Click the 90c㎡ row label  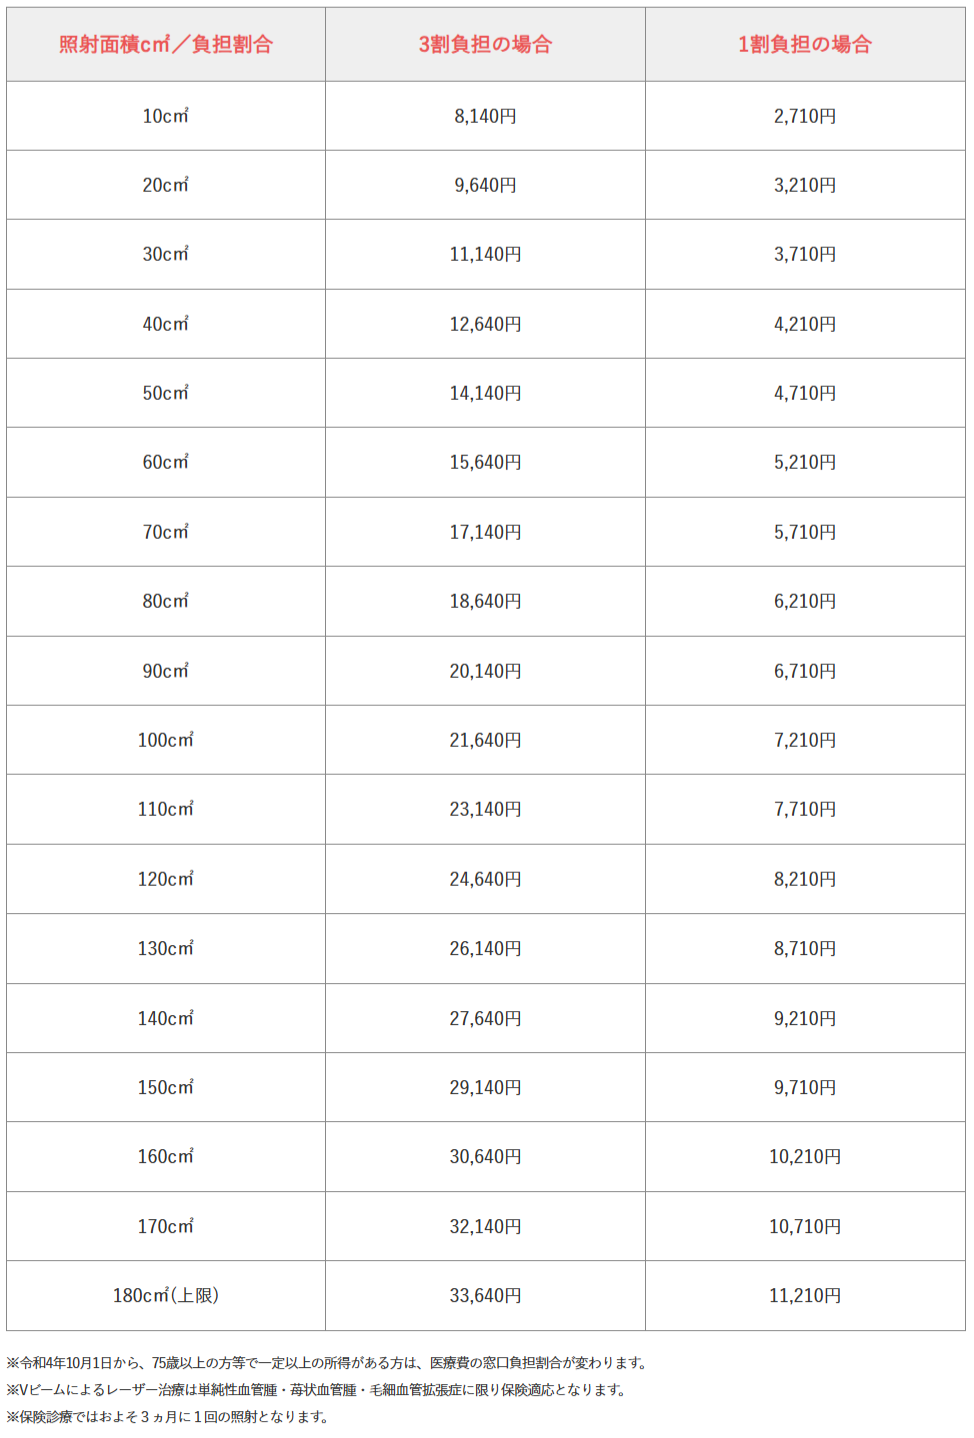(x=166, y=671)
